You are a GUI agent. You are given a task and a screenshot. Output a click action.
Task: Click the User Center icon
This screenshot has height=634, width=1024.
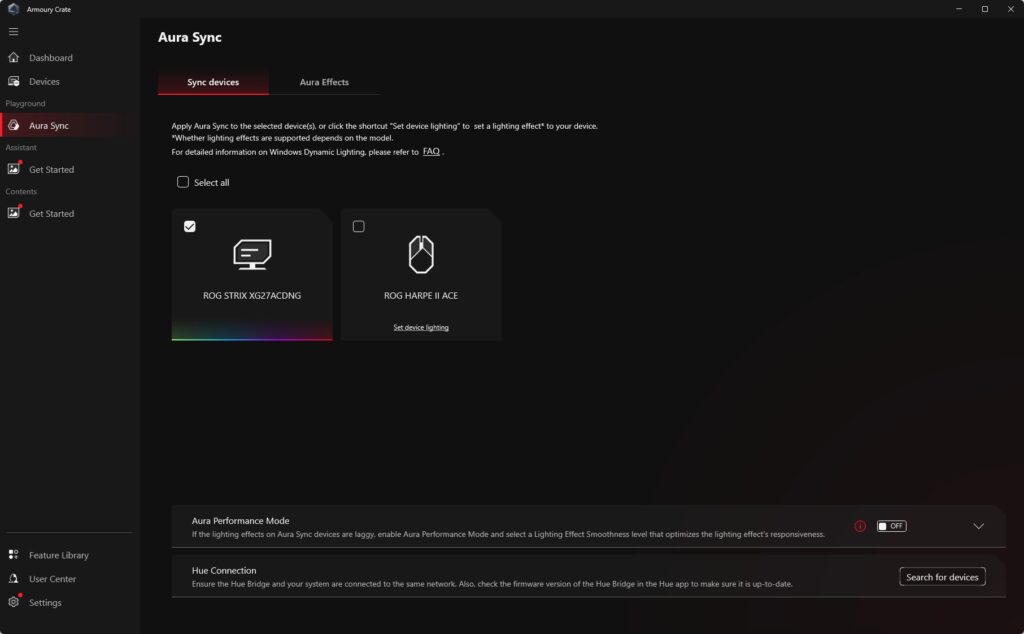pyautogui.click(x=14, y=579)
